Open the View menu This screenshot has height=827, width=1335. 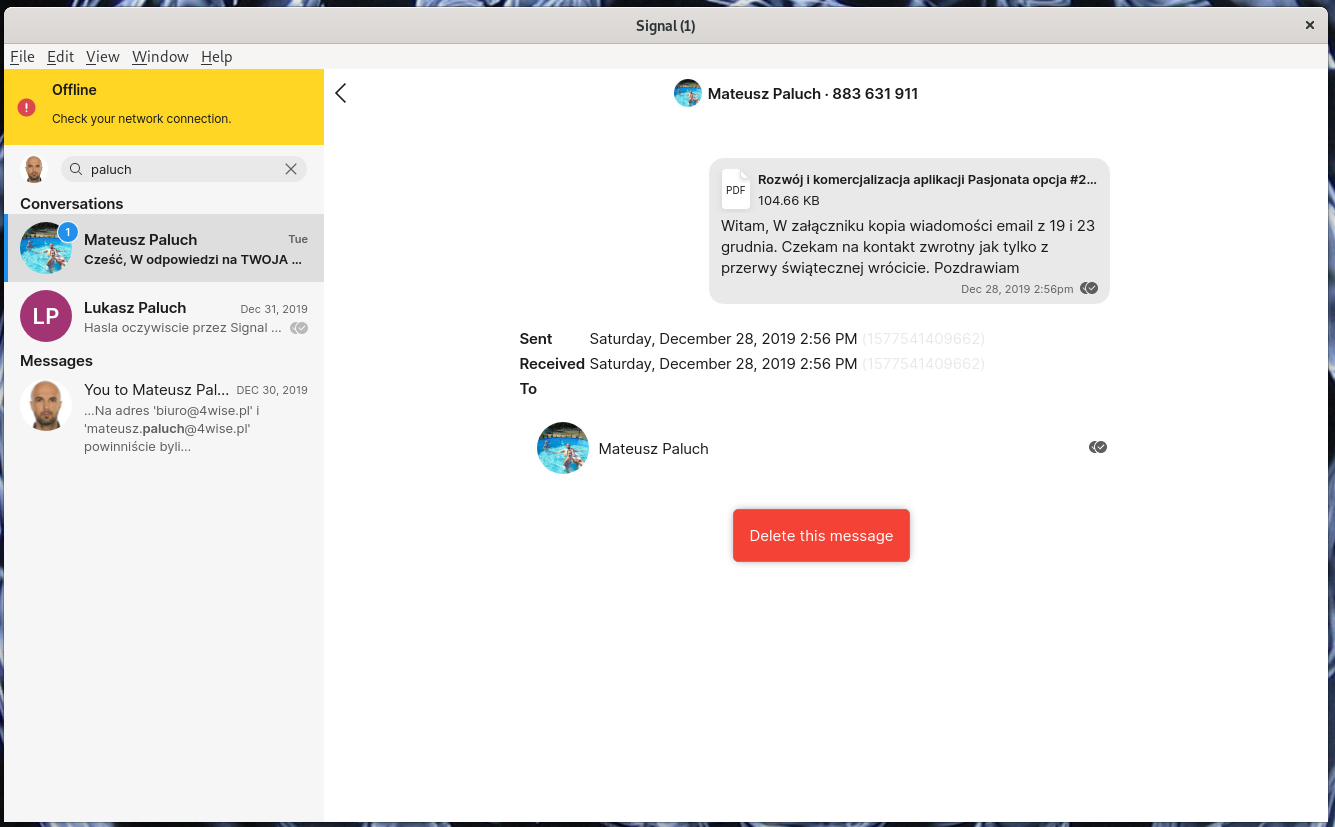[x=103, y=57]
